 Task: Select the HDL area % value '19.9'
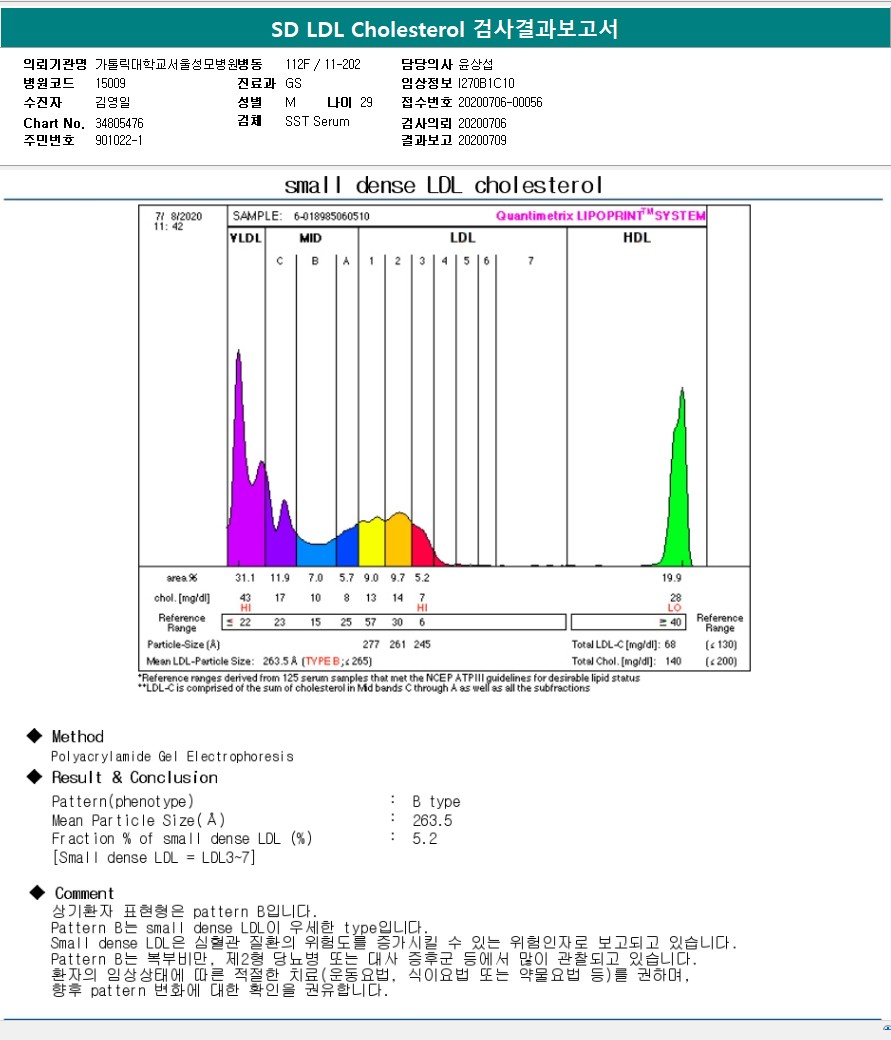click(x=671, y=578)
